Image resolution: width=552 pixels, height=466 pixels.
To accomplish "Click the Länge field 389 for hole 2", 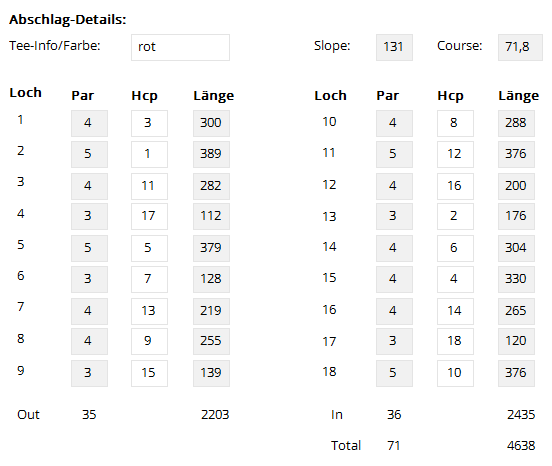I will point(211,155).
